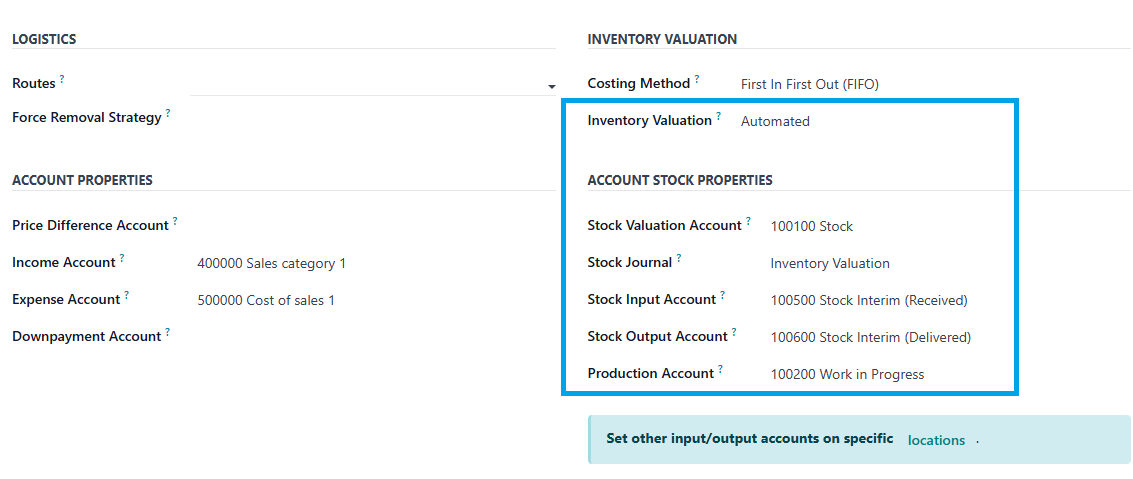Screen dimensions: 1133x479
Task: Click Stock Valuation Account 100100 Stock value
Action: [811, 227]
